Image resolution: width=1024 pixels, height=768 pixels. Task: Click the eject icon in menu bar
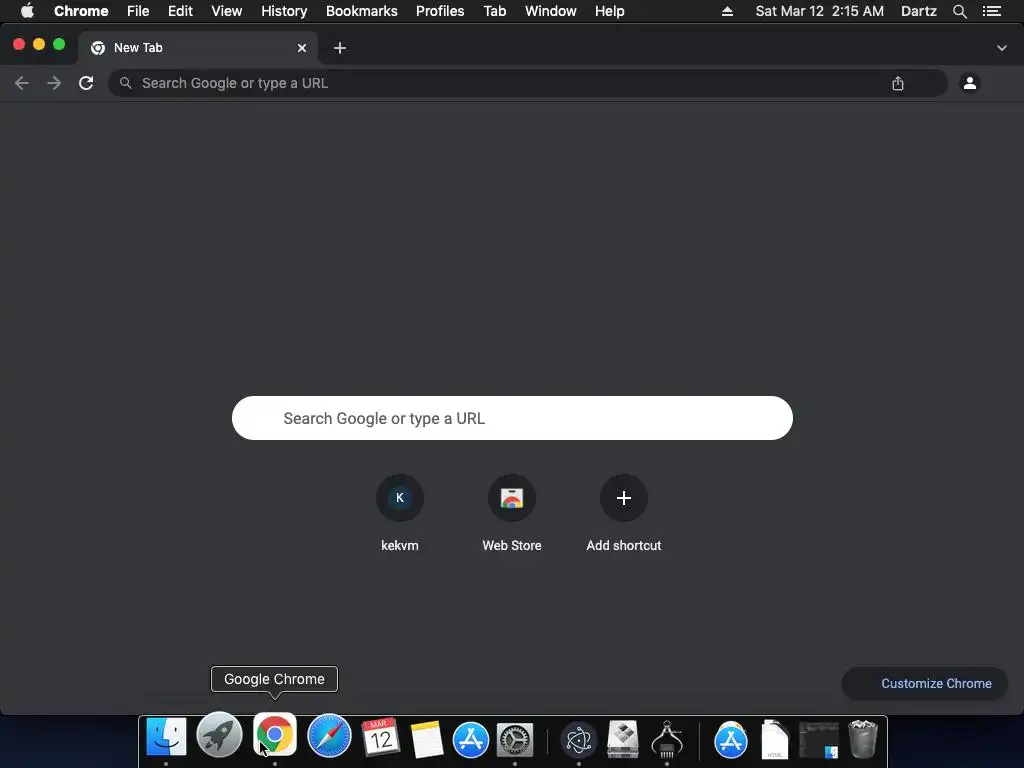click(x=727, y=11)
